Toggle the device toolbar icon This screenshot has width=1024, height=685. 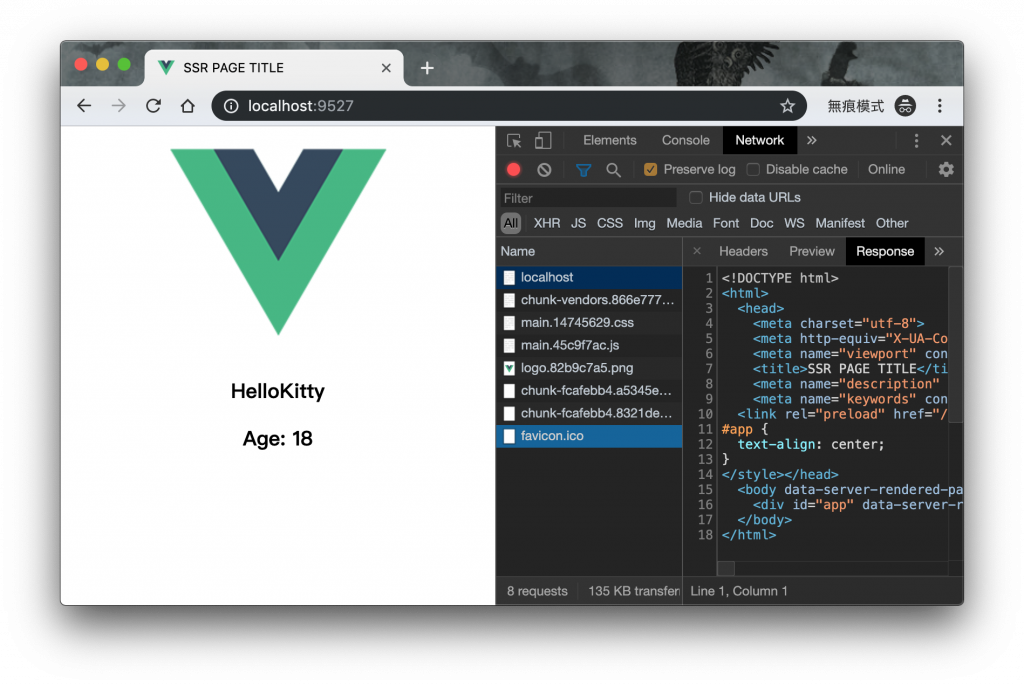point(543,140)
